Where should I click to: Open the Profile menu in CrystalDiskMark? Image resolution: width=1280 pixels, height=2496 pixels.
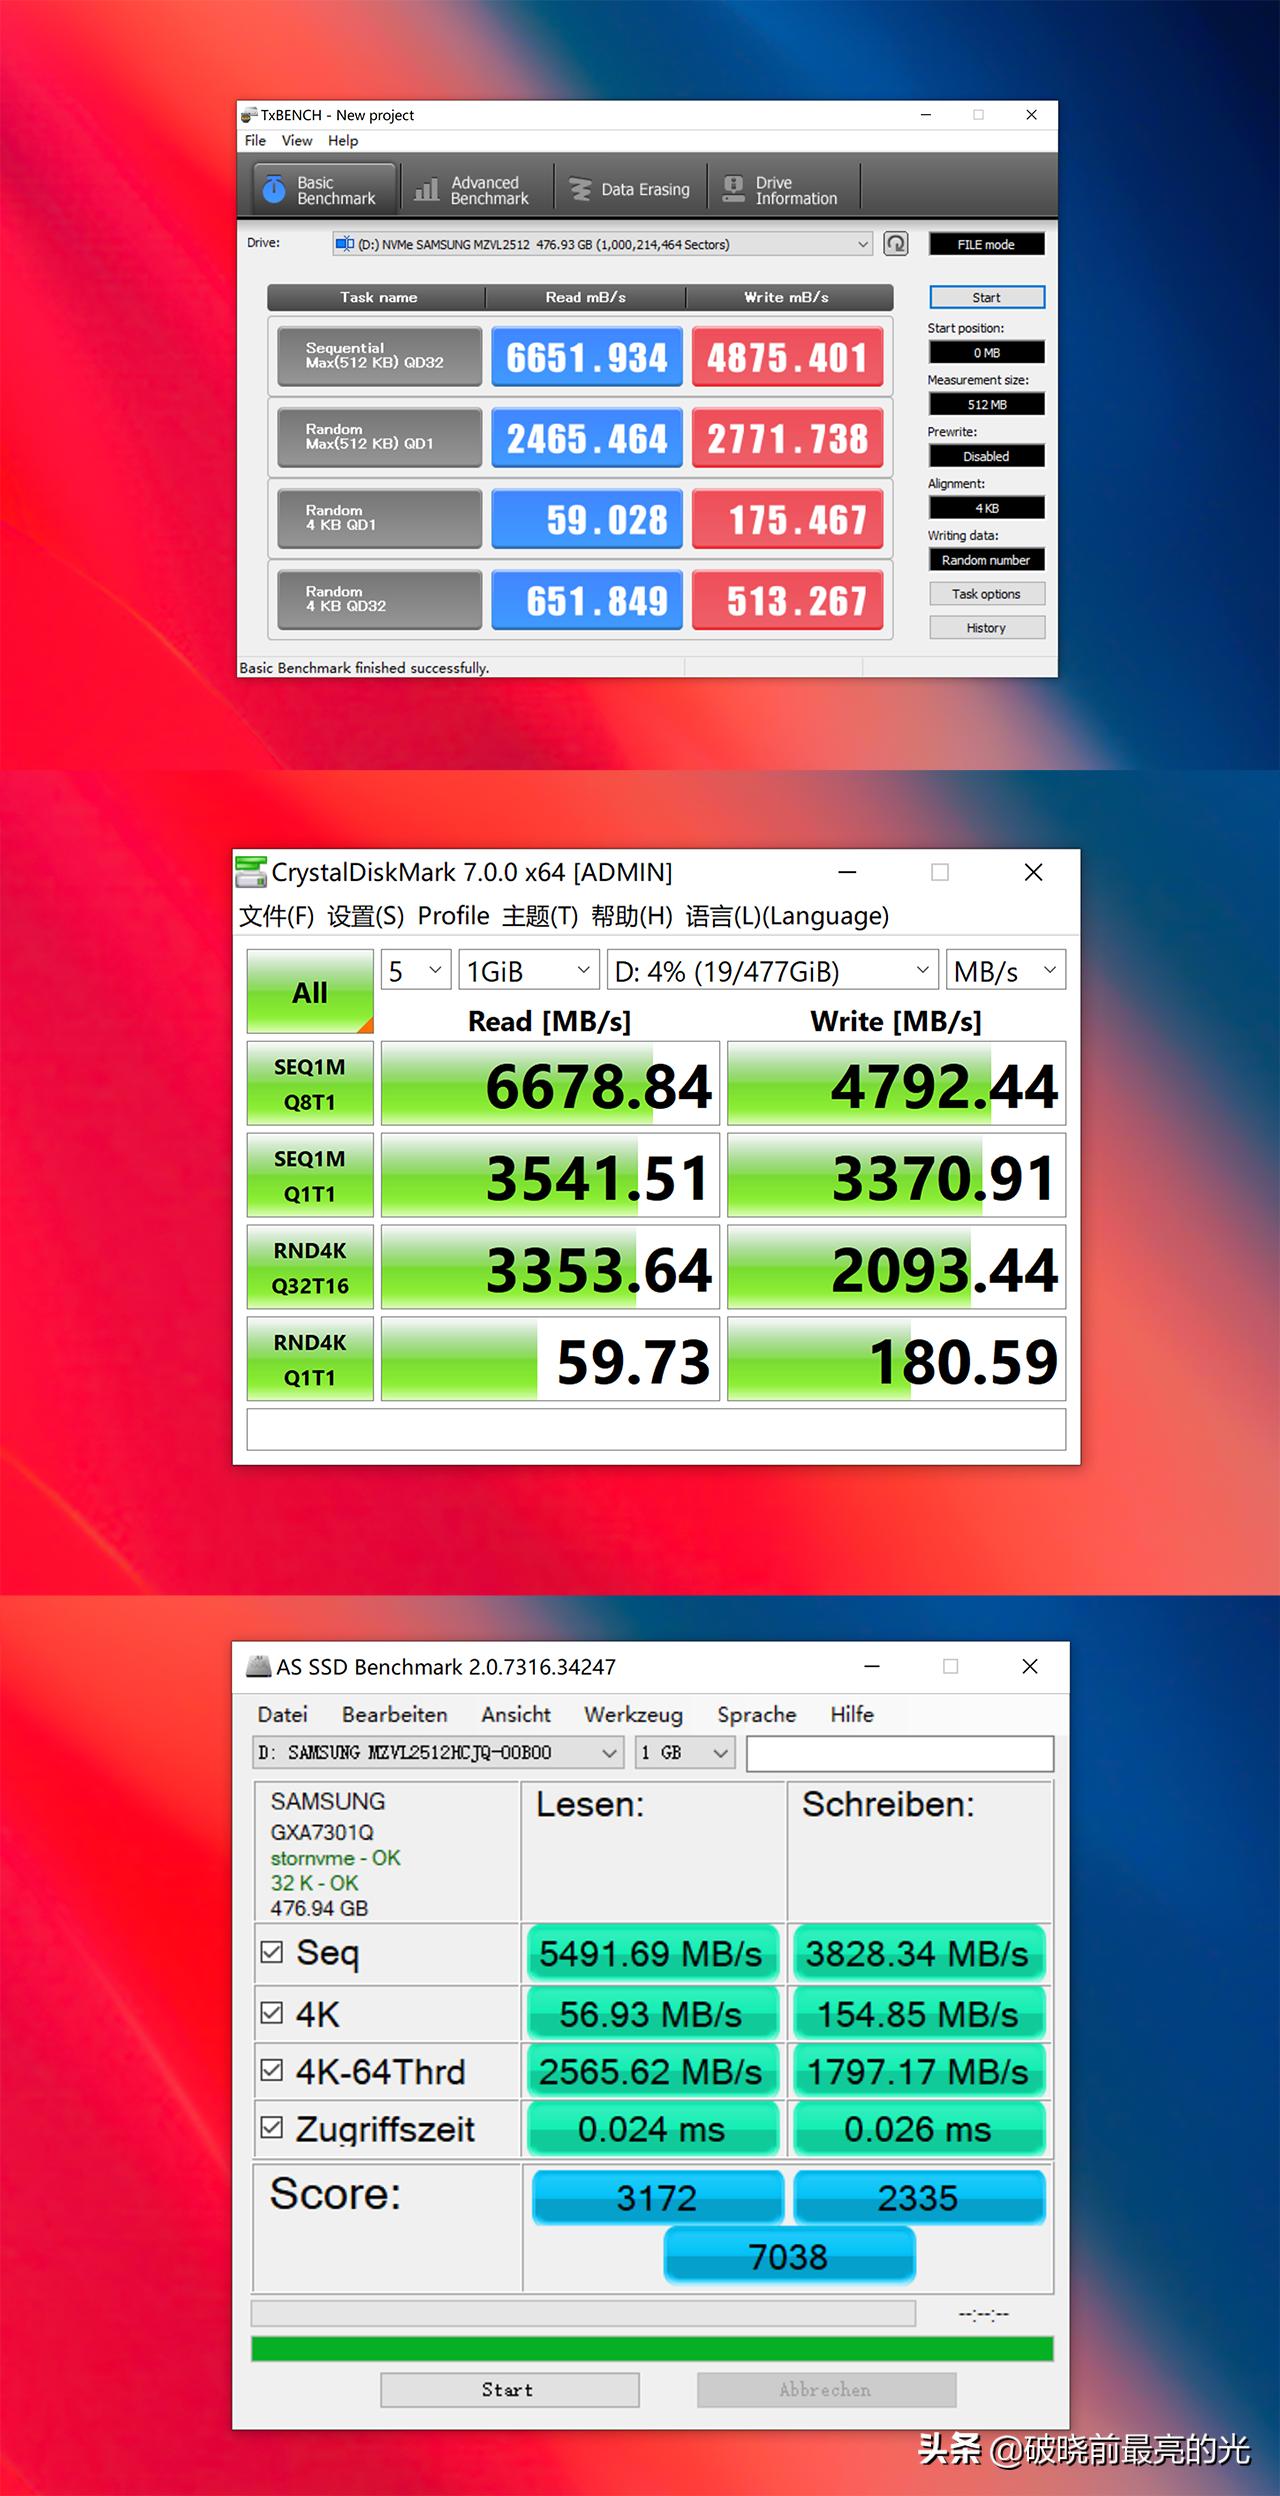[454, 916]
